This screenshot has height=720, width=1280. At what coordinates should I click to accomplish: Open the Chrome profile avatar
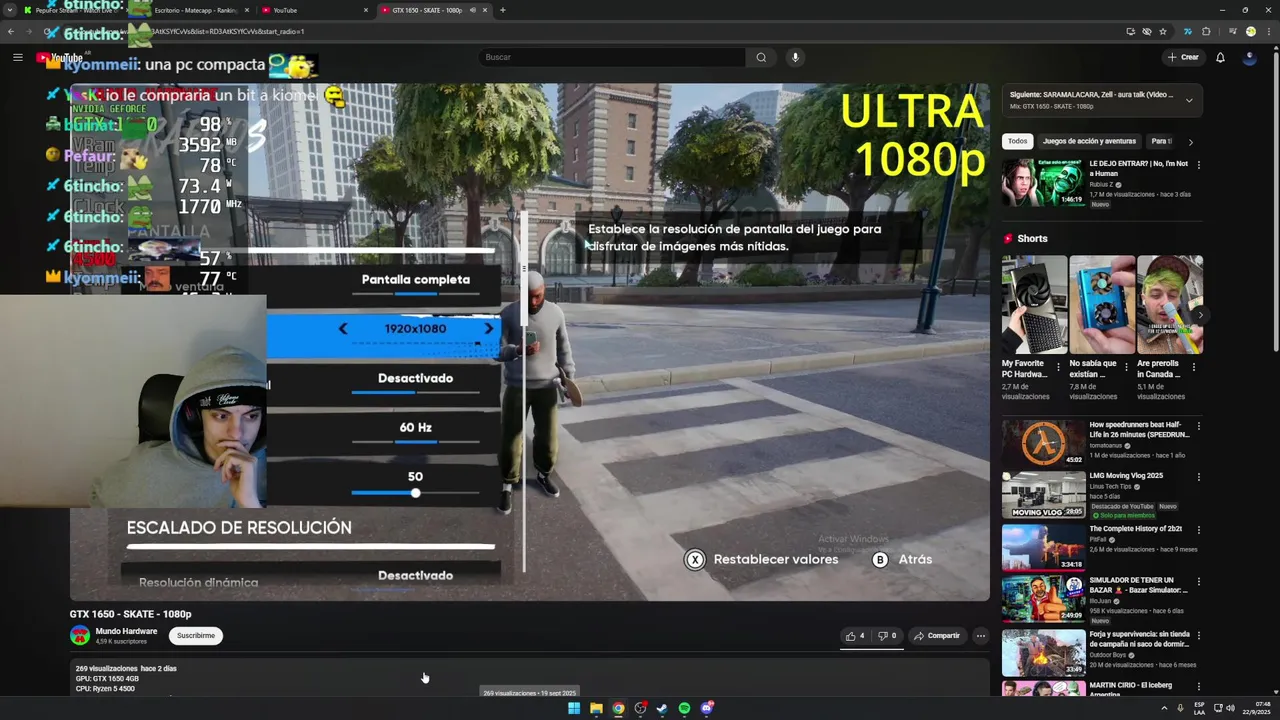1250,31
